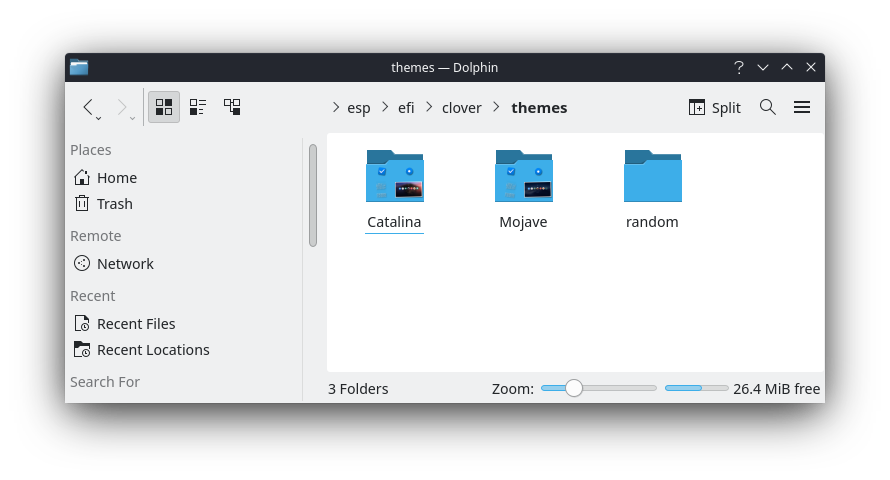This screenshot has height=480, width=890.
Task: Go forward with the forward arrow
Action: pyautogui.click(x=121, y=107)
